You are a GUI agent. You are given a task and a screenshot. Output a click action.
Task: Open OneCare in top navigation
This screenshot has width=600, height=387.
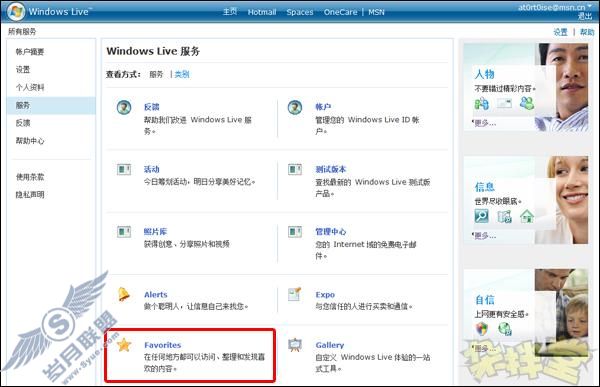(x=341, y=12)
